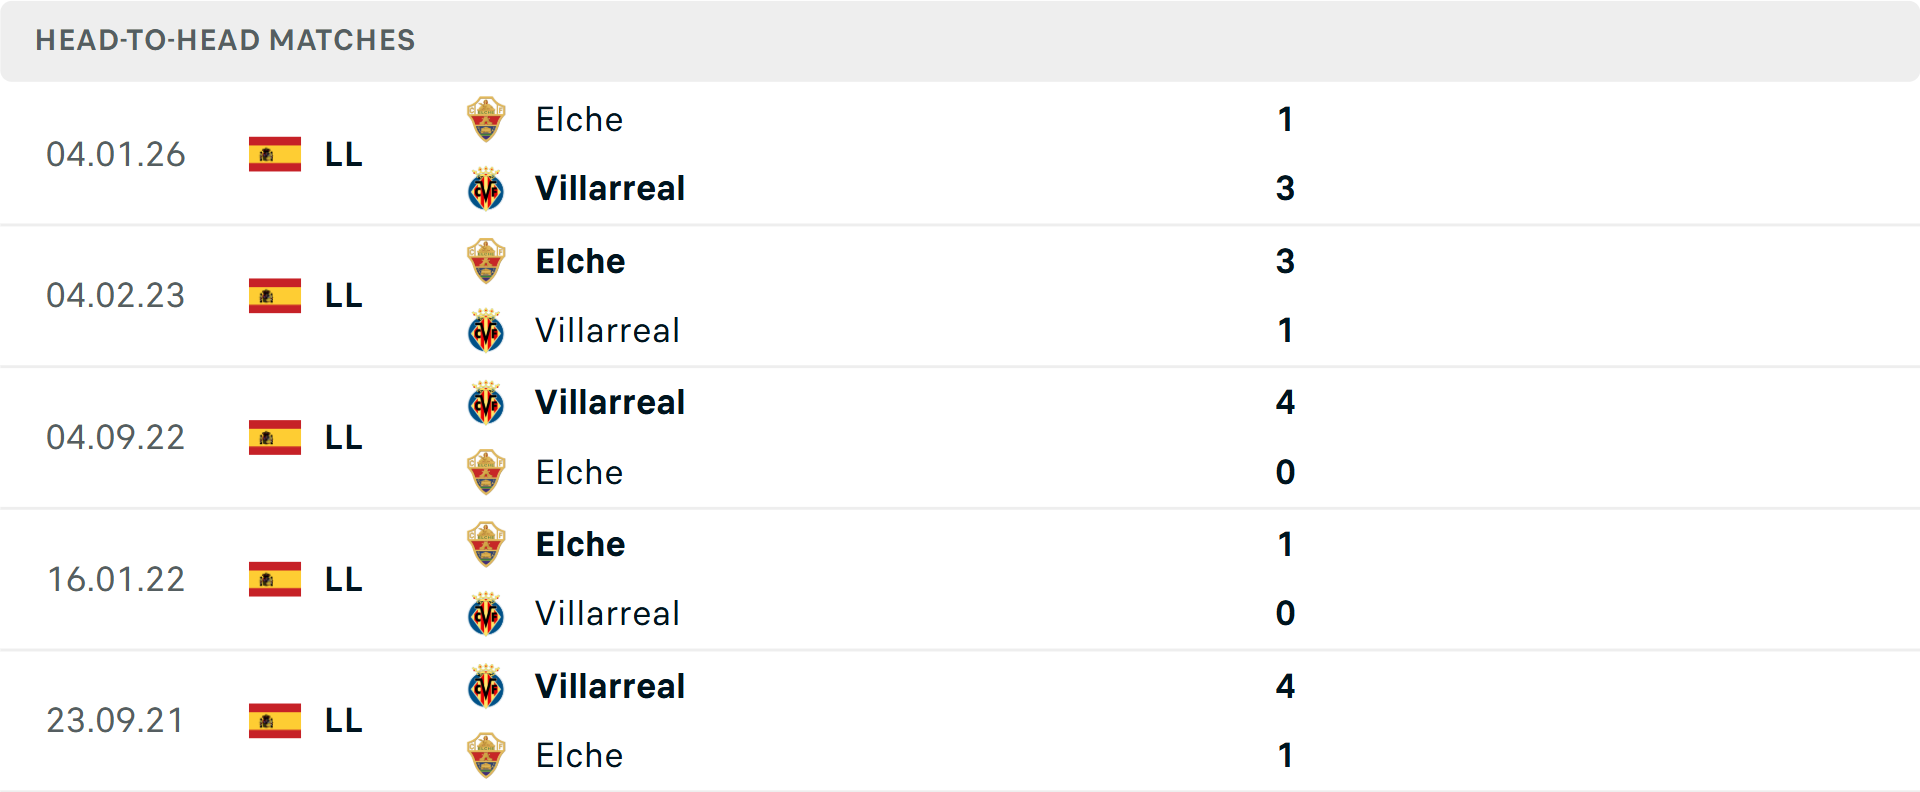Click the Spain flag beside the 16.01.22 date
Screen dimensions: 1920x792
coord(275,579)
